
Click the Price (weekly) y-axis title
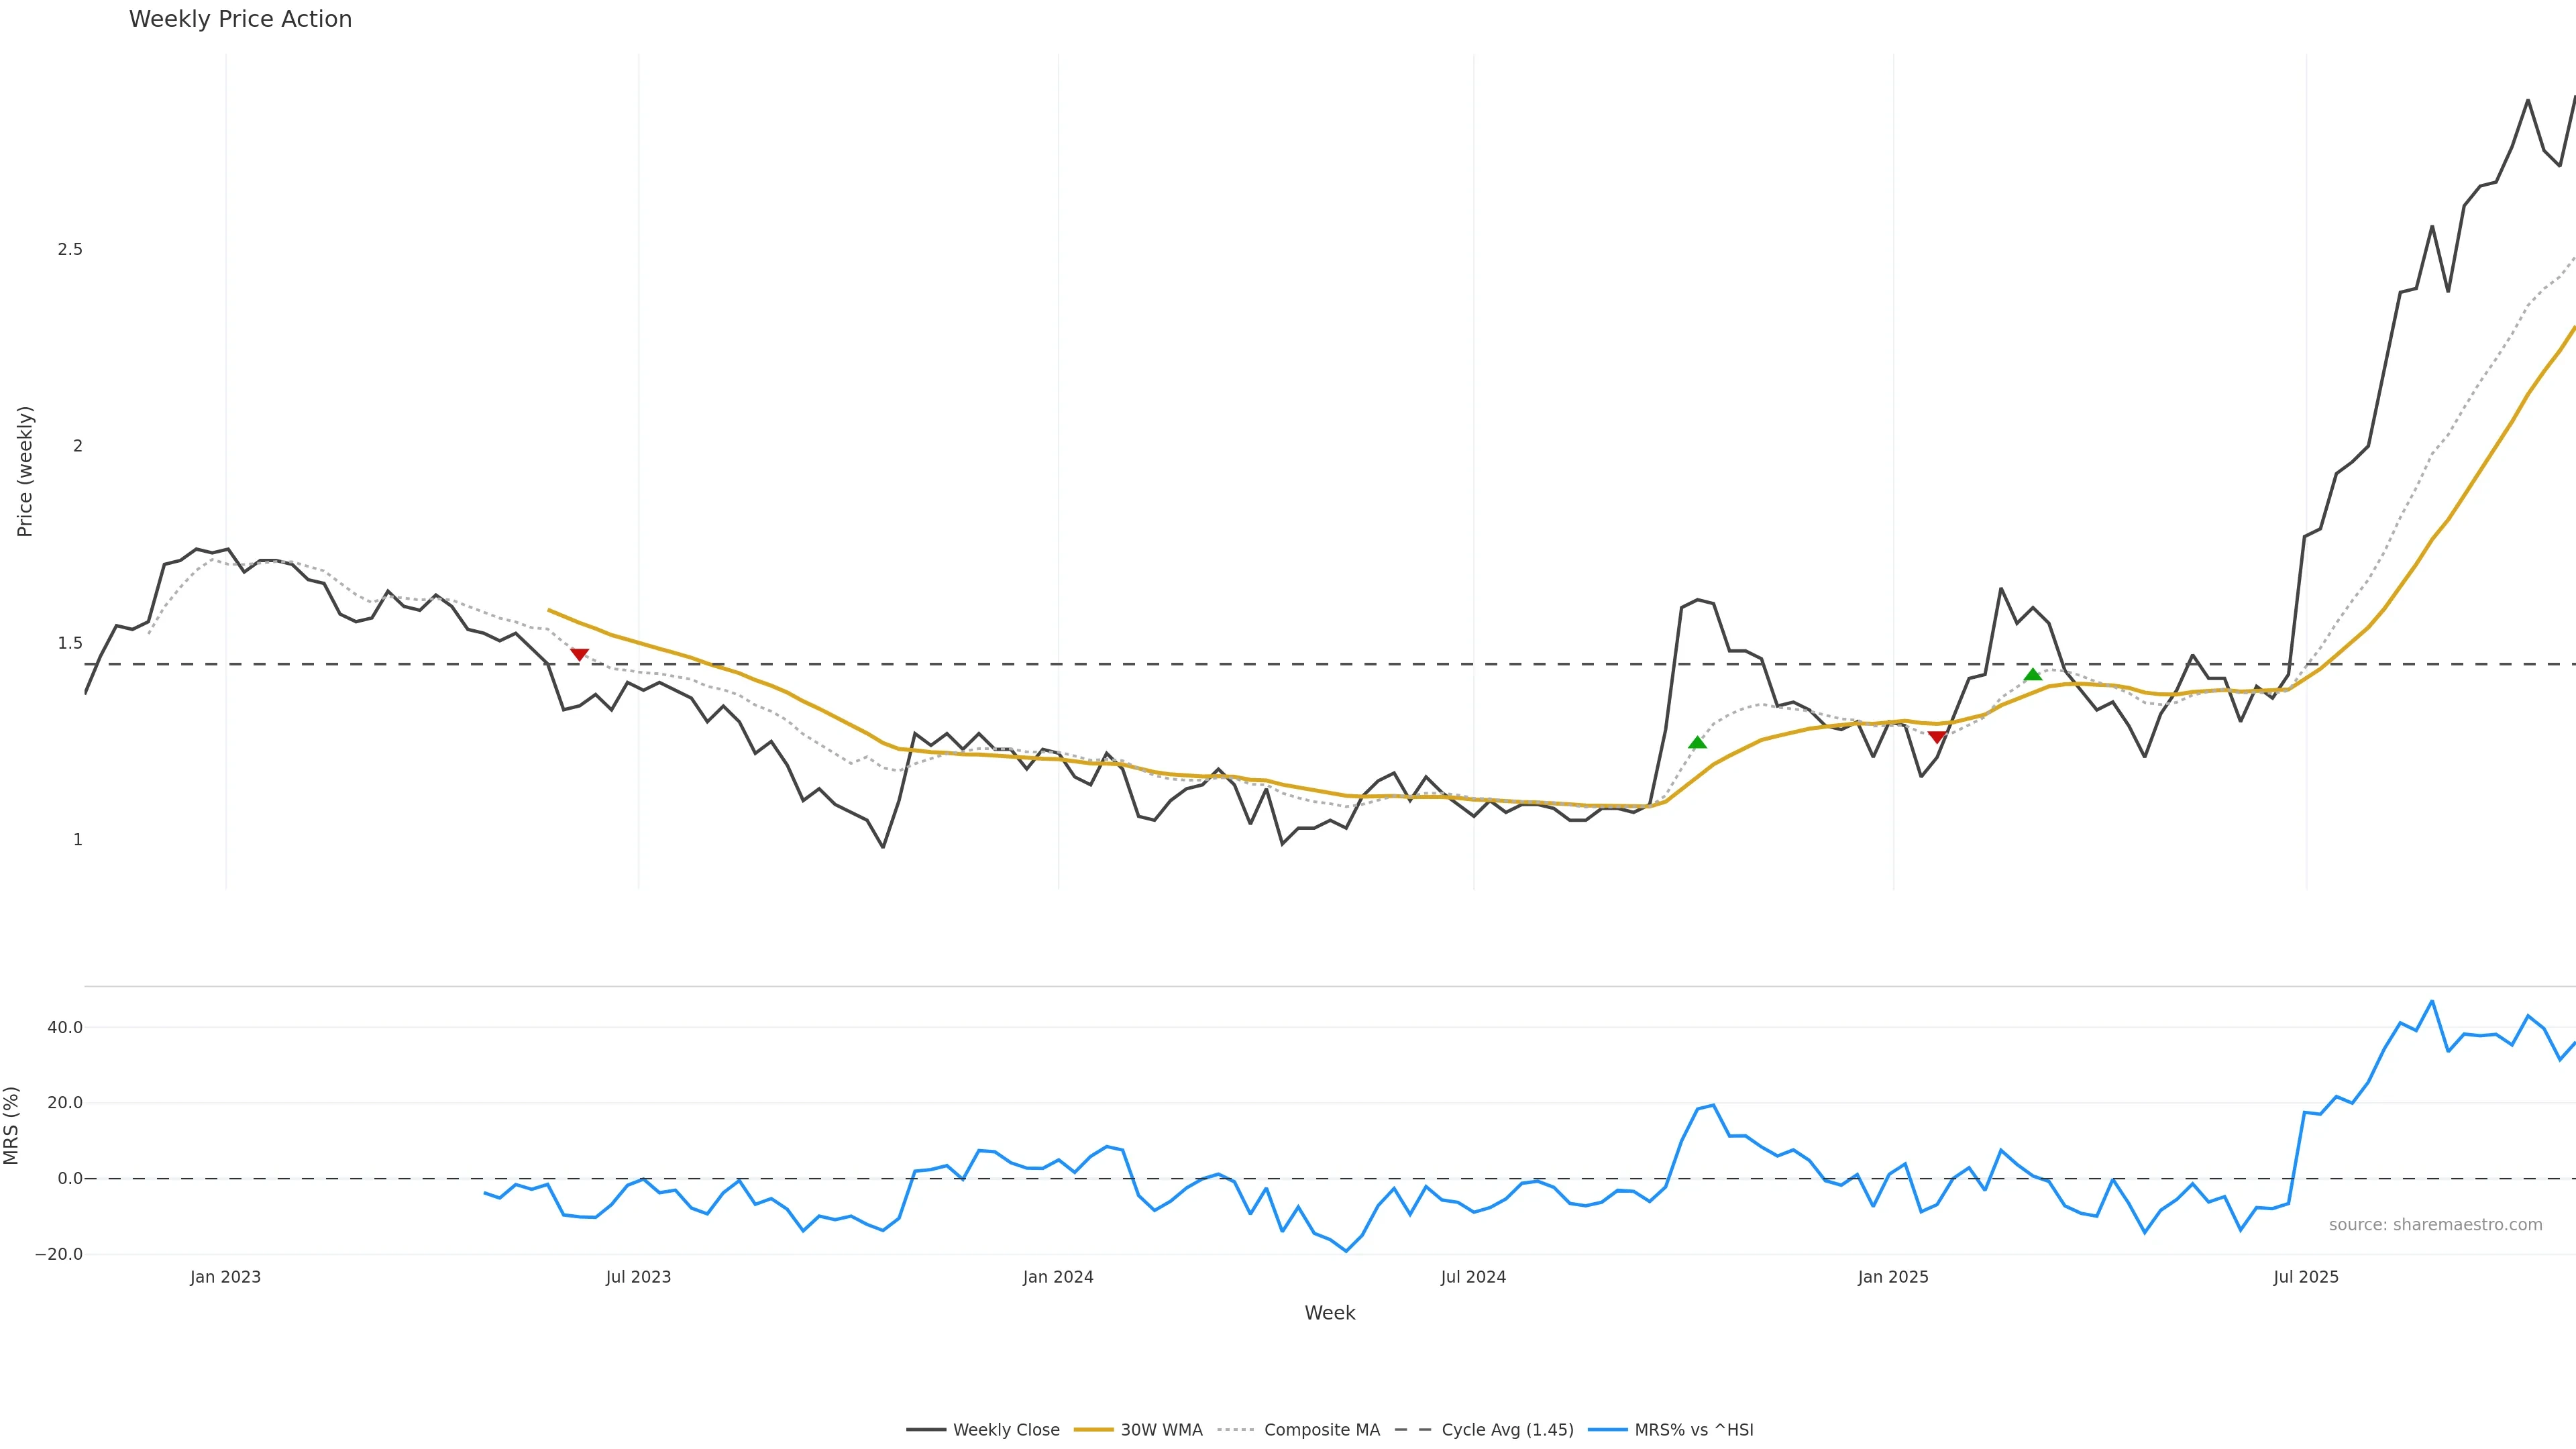click(x=25, y=471)
